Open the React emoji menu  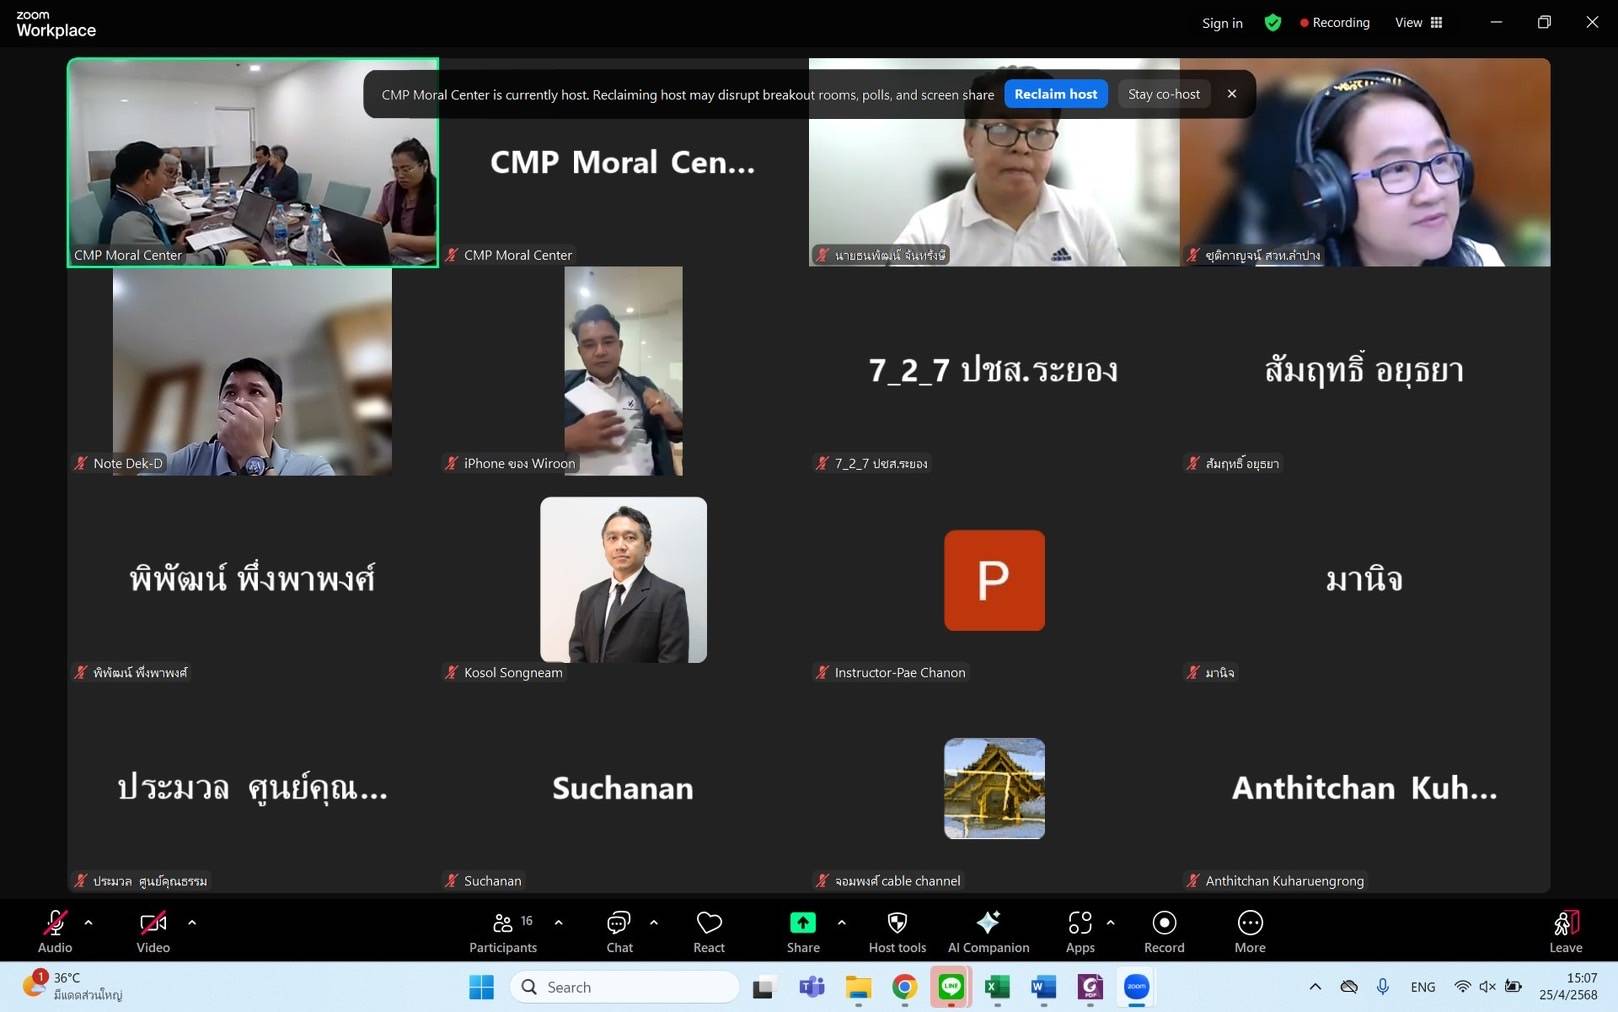coord(709,931)
